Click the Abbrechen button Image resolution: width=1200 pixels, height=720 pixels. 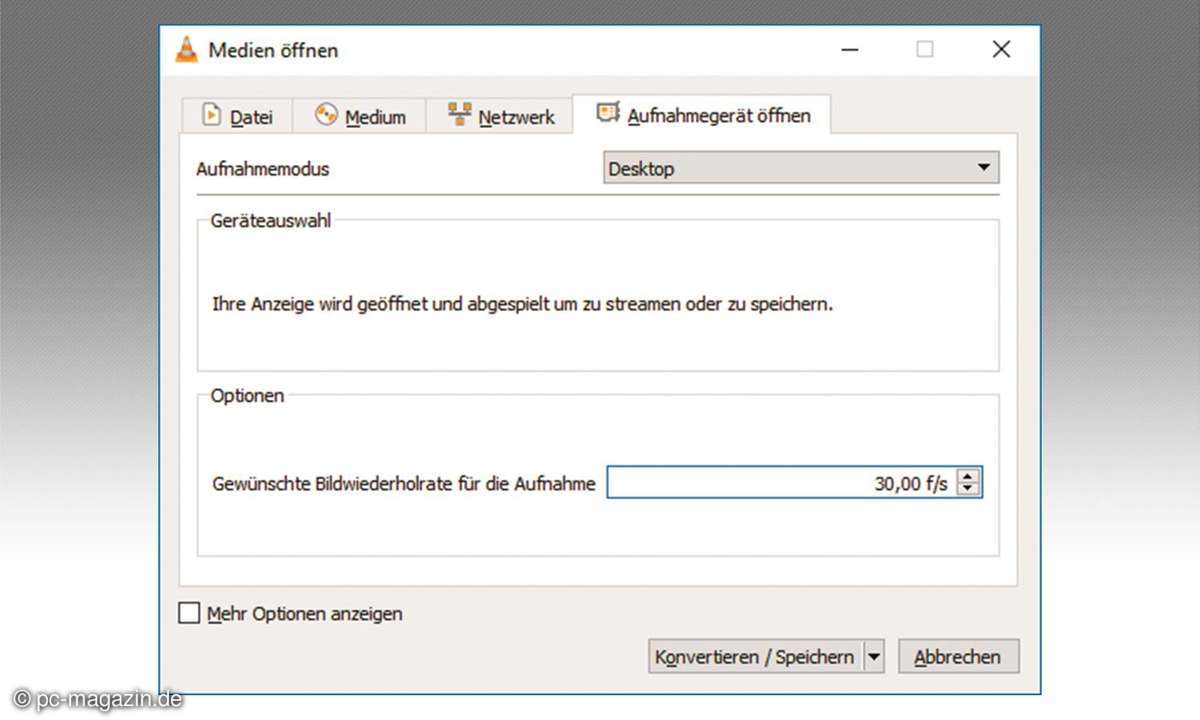pos(958,657)
